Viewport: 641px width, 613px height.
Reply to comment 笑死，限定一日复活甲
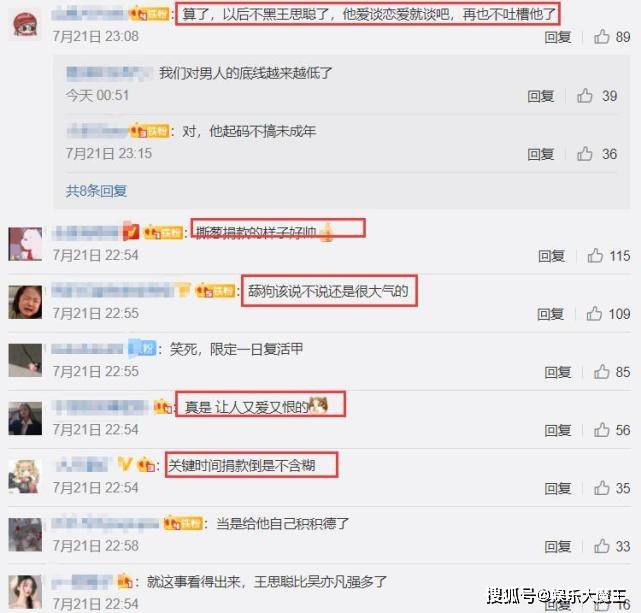[558, 372]
